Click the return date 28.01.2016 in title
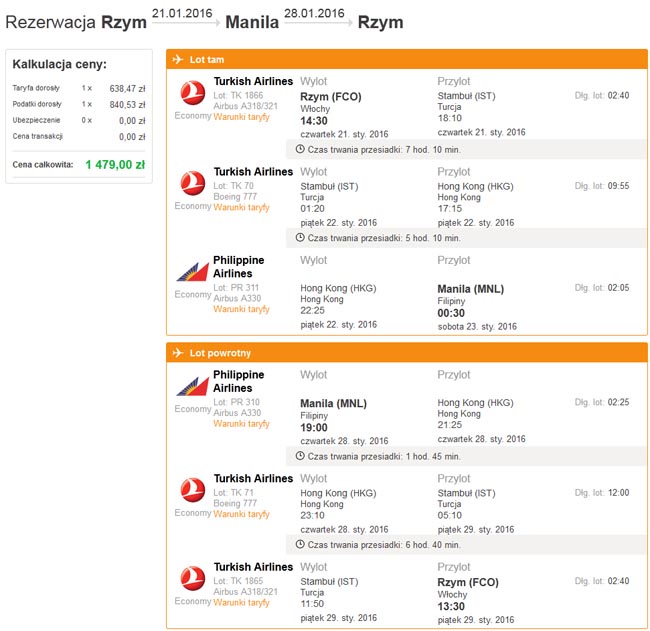 coord(314,13)
